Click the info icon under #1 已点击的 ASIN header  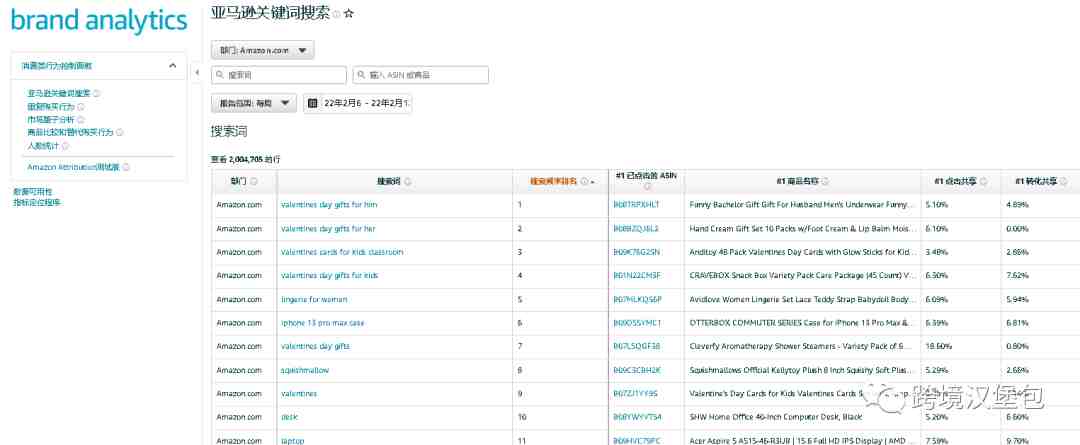coord(647,186)
